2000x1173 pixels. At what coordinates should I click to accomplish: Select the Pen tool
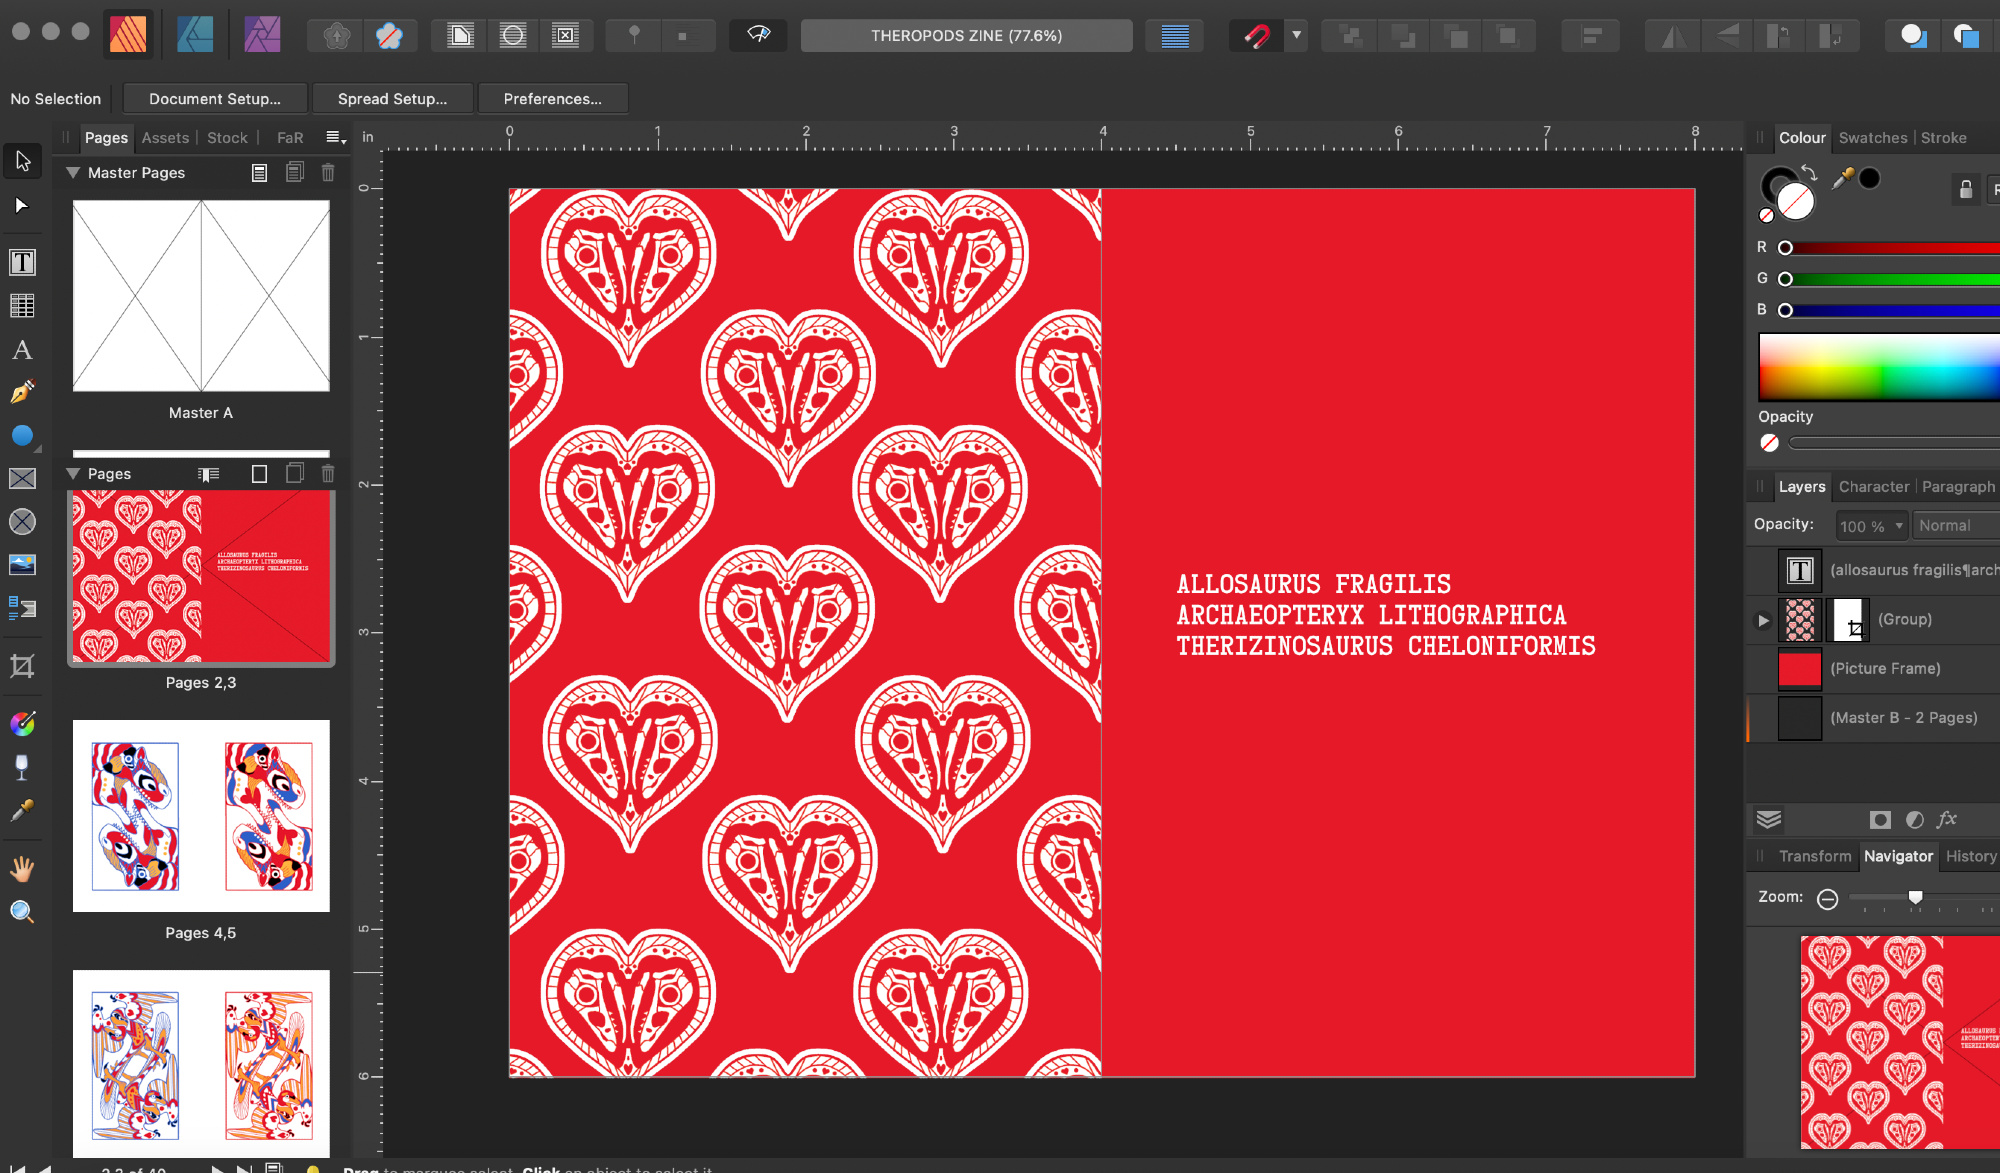click(x=22, y=392)
